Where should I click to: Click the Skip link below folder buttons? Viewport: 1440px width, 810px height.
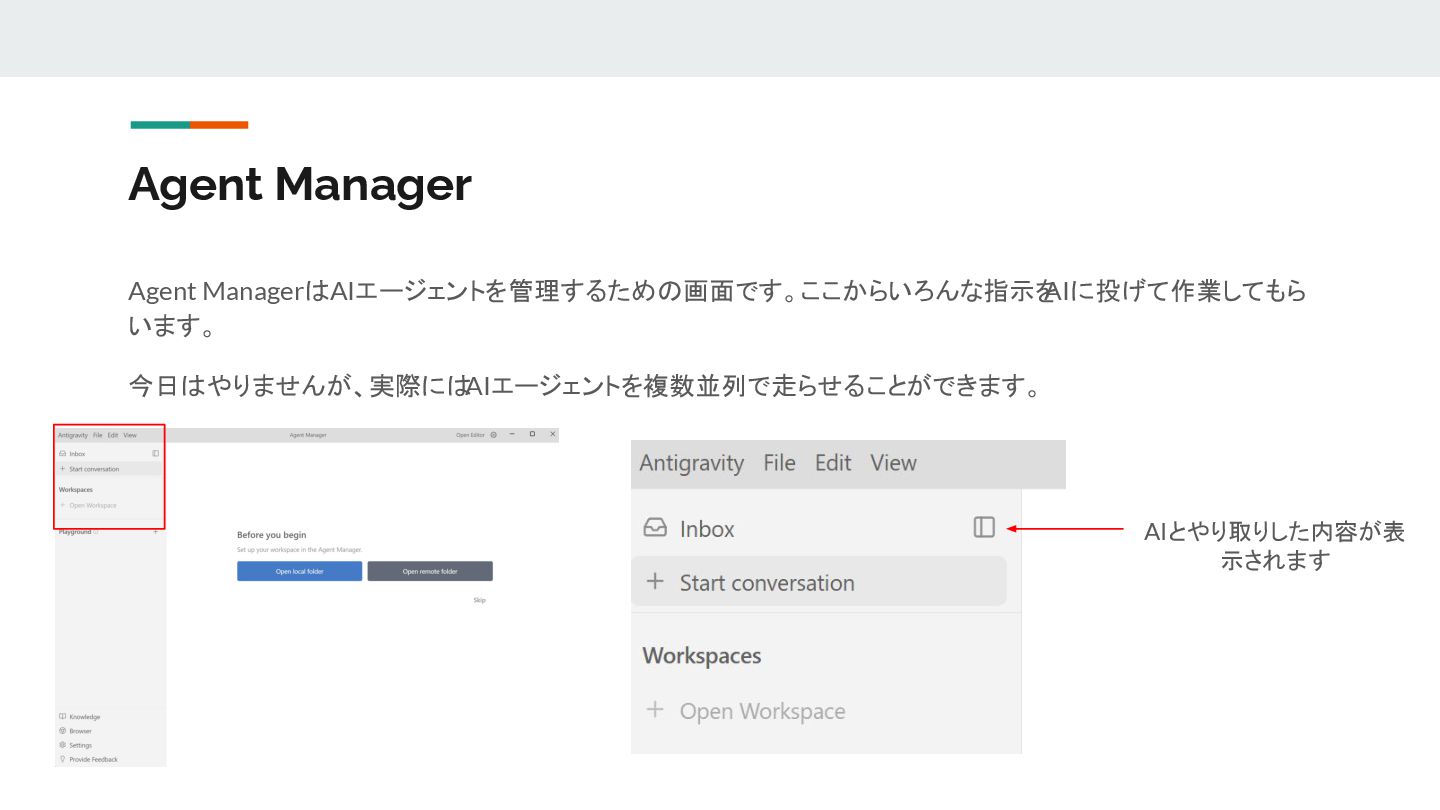click(x=479, y=600)
